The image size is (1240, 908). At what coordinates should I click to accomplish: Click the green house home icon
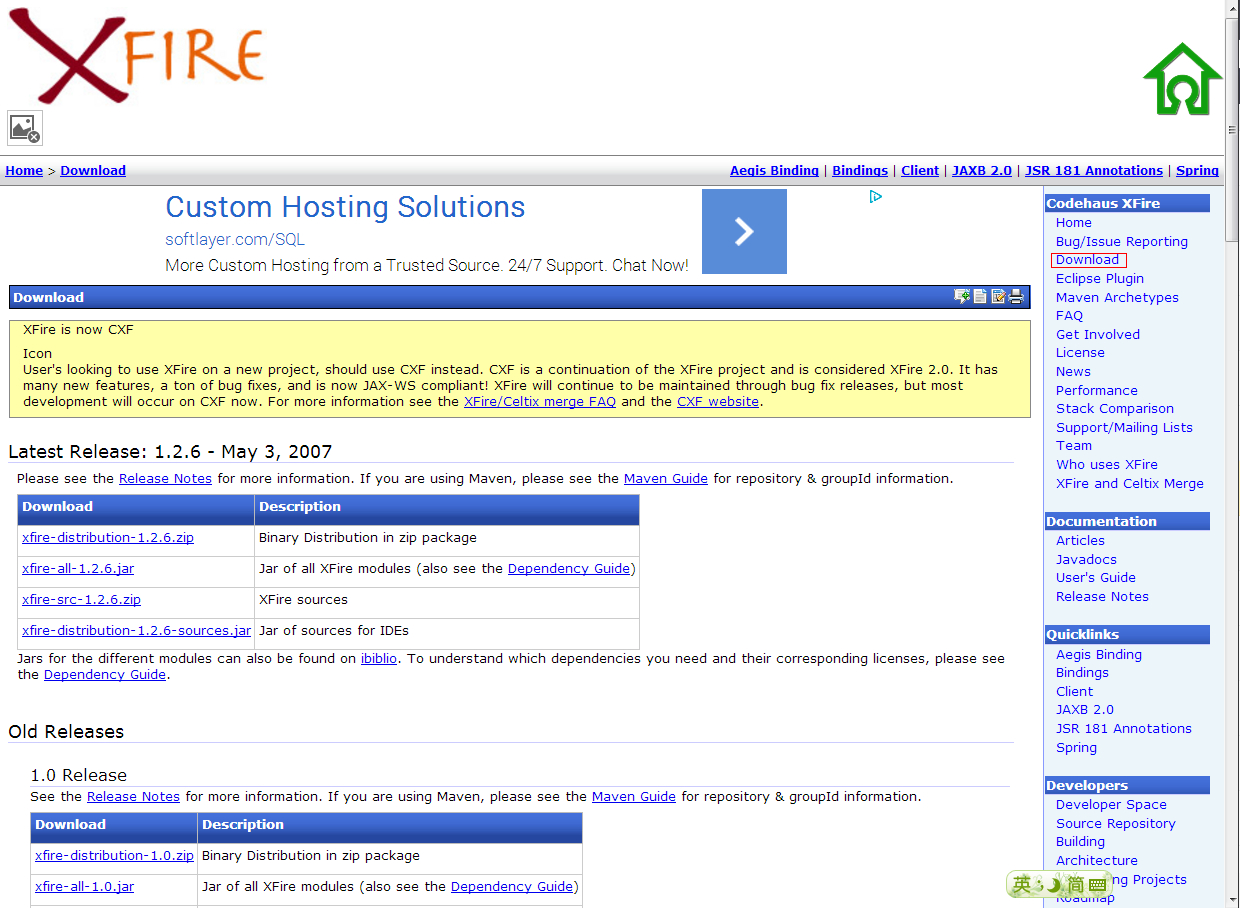(x=1183, y=79)
